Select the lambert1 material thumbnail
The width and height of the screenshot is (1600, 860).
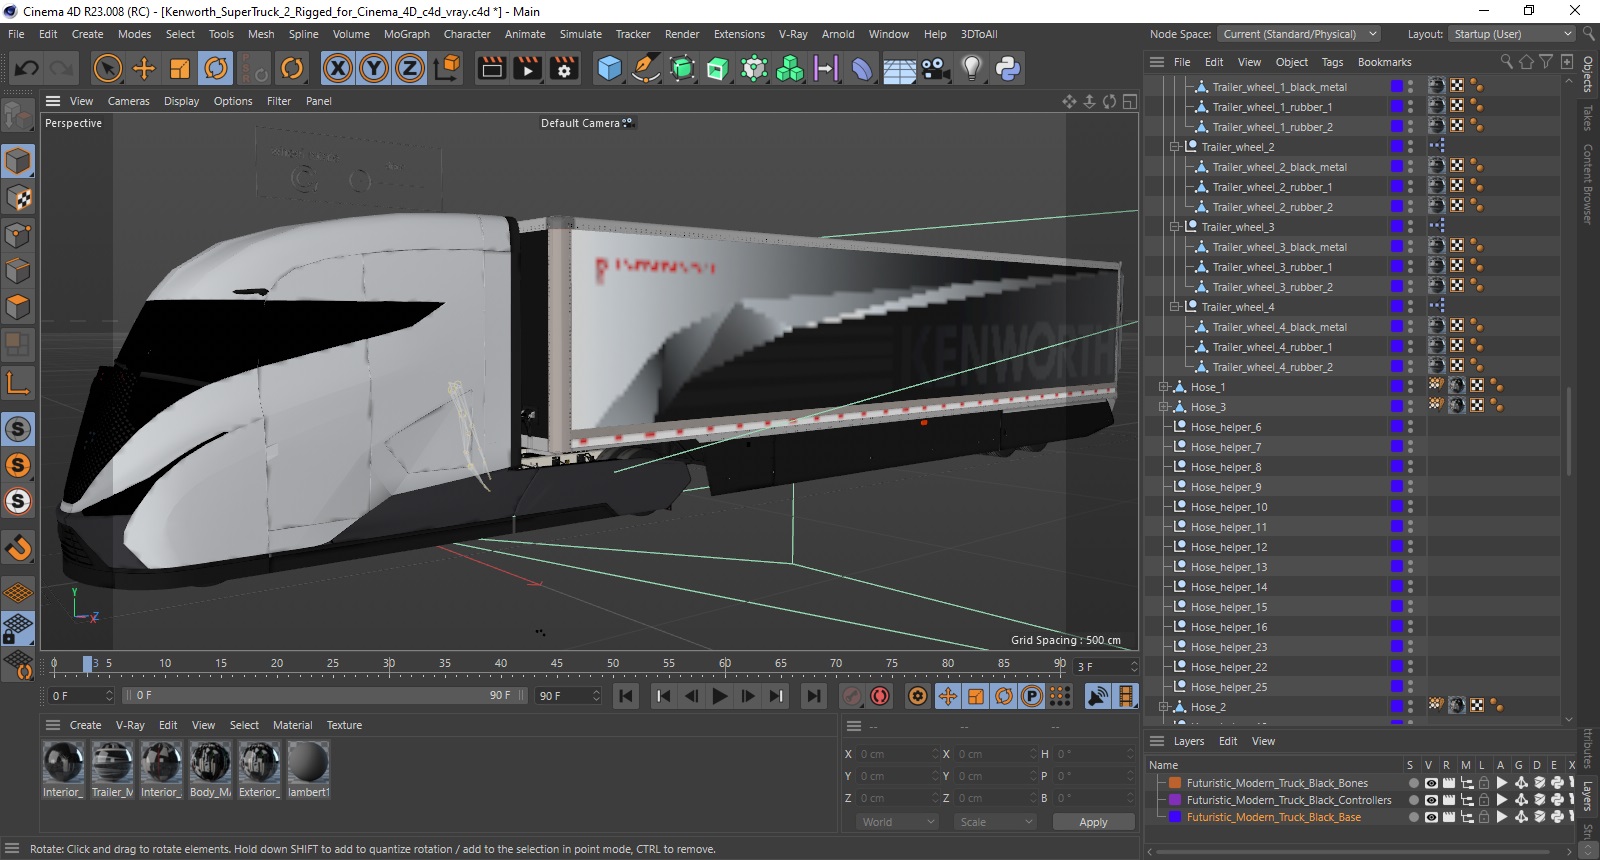coord(308,770)
